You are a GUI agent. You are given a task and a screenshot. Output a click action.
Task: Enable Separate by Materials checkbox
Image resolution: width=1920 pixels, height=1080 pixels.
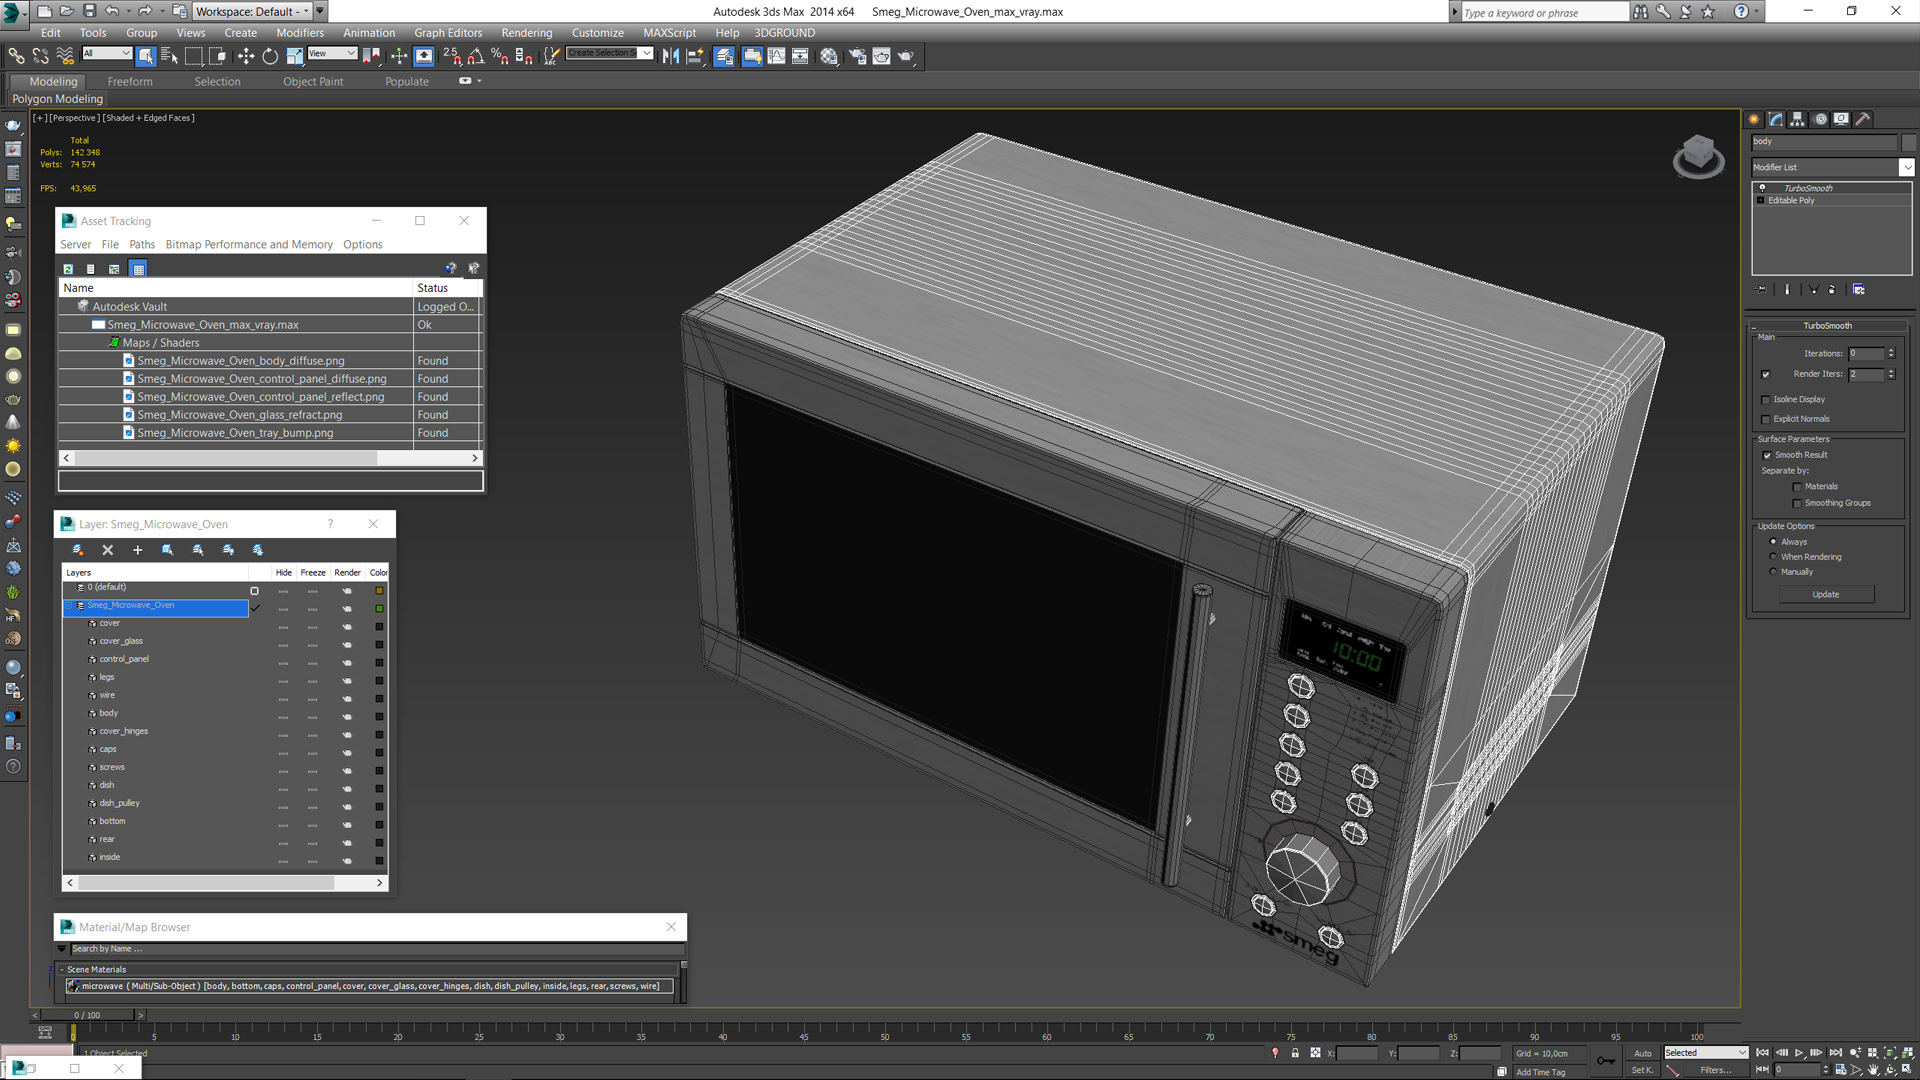click(x=1797, y=487)
